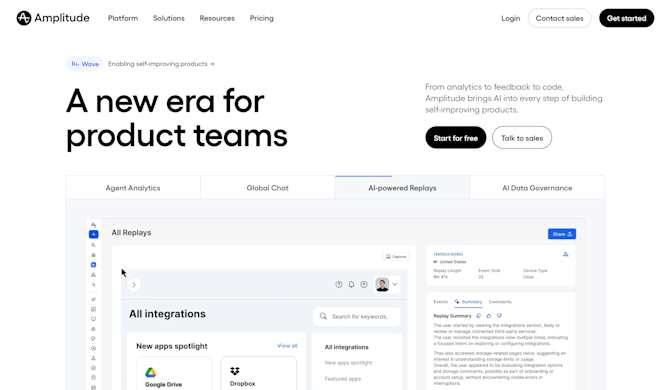
Task: Open the sidebar lightbulb icon
Action: coord(93,339)
